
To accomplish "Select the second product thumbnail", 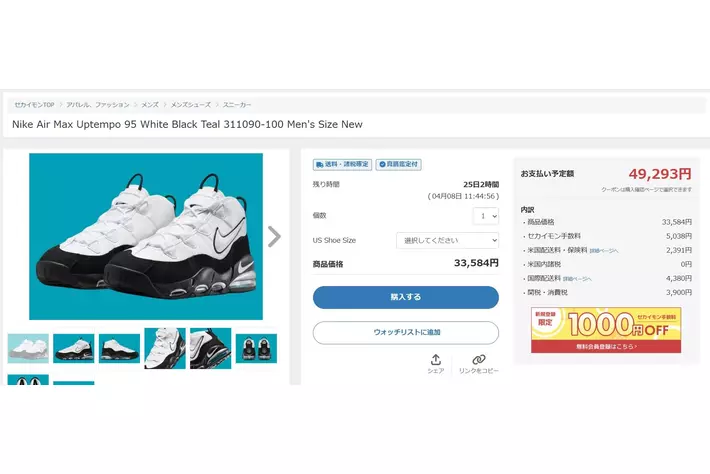I will [x=74, y=348].
